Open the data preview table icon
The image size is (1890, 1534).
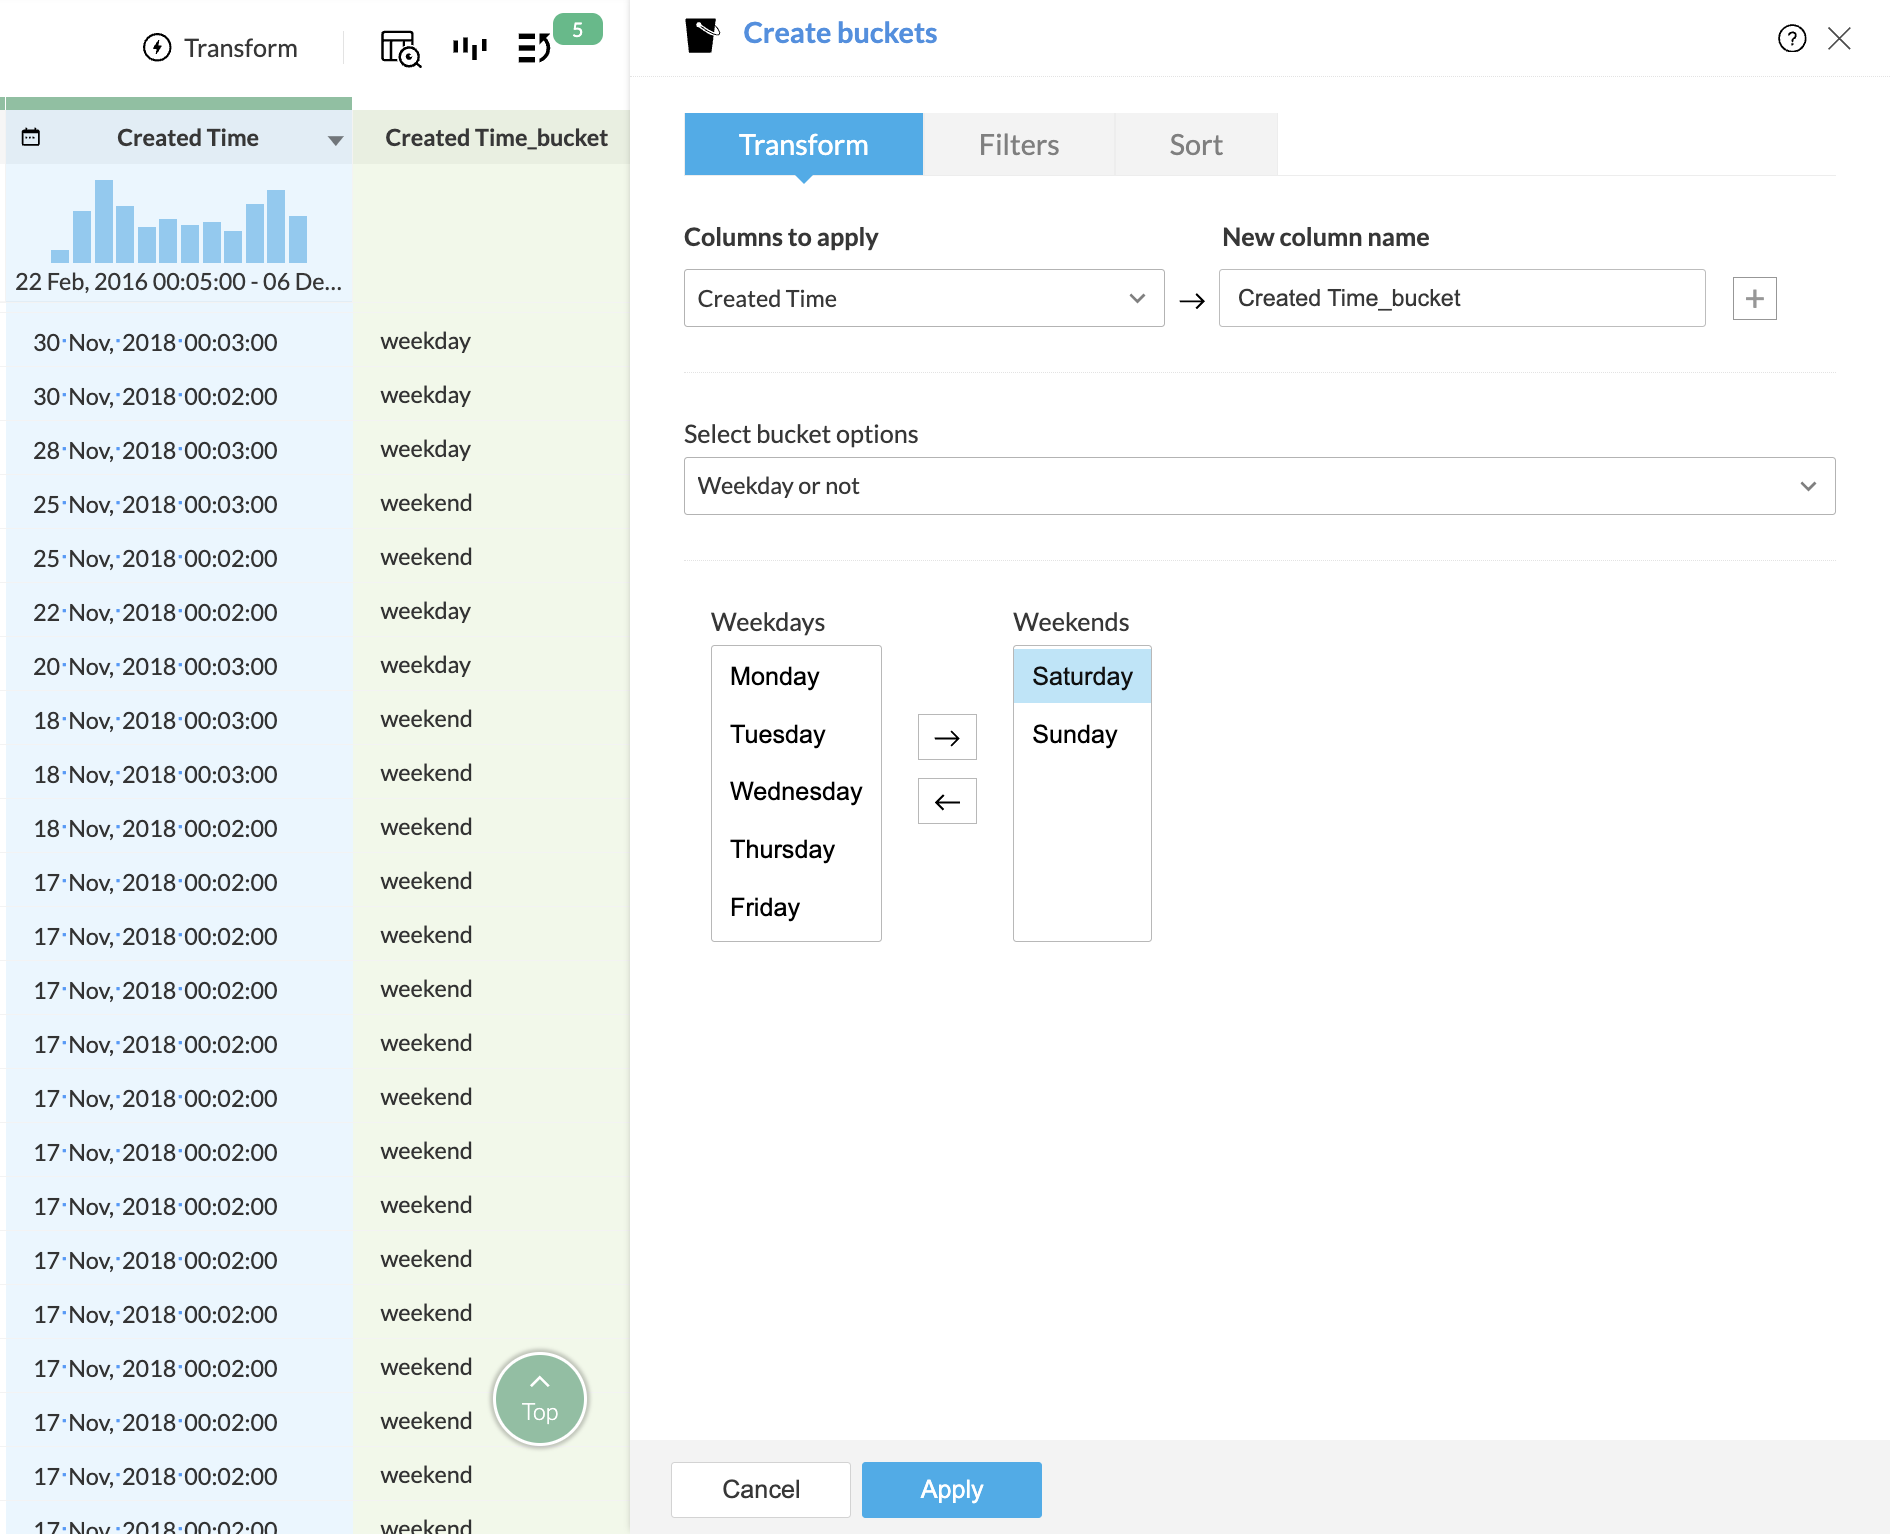401,48
